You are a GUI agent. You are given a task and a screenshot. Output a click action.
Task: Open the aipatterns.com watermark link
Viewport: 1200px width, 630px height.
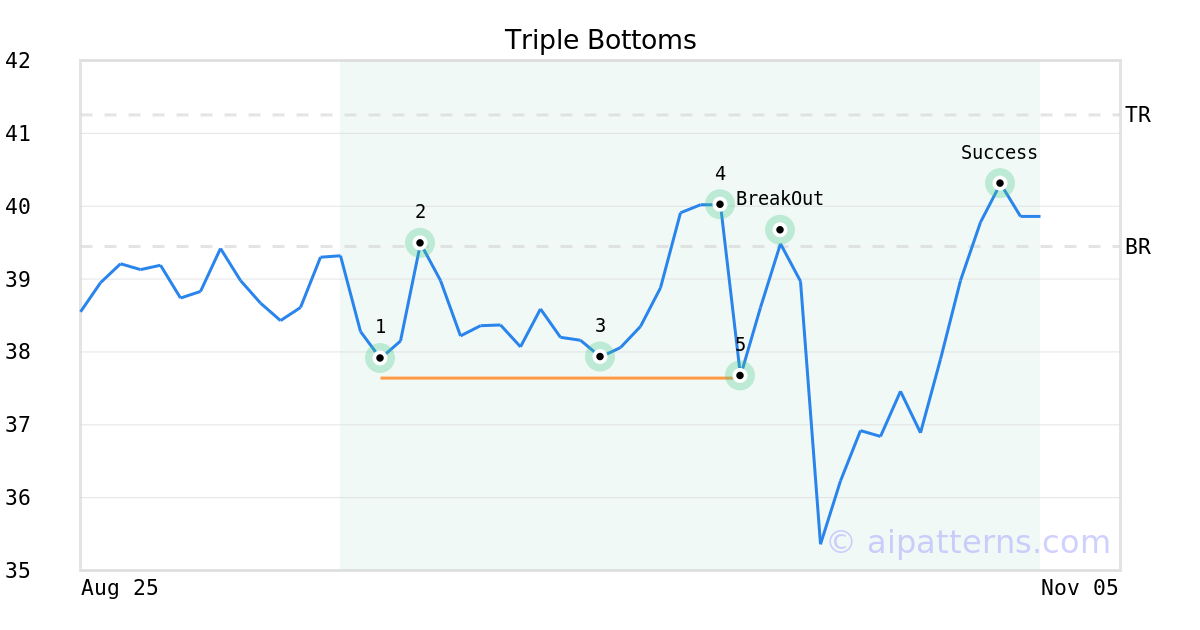click(x=968, y=542)
